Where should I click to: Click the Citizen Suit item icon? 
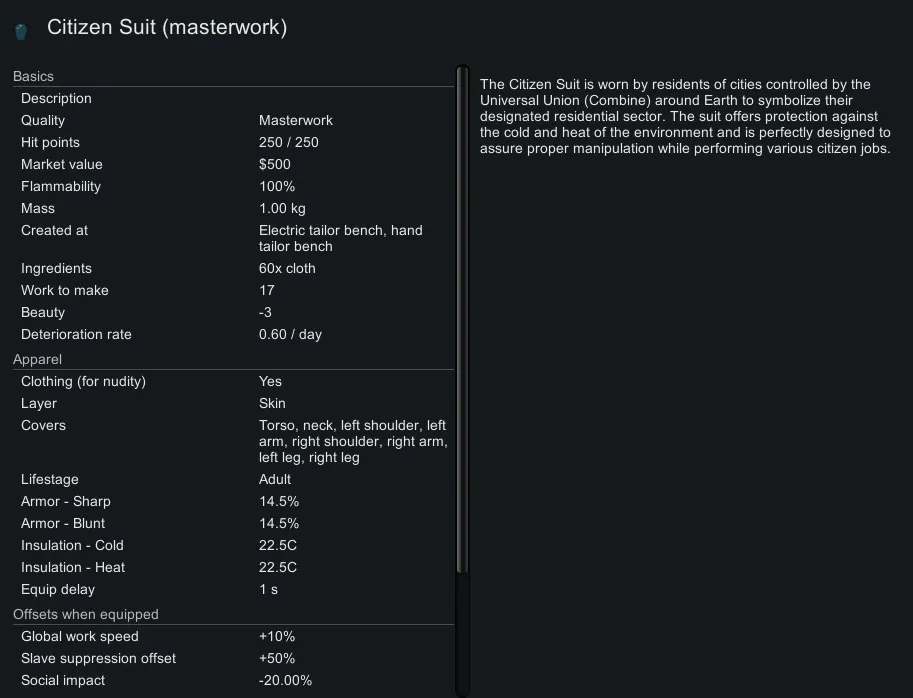[21, 31]
